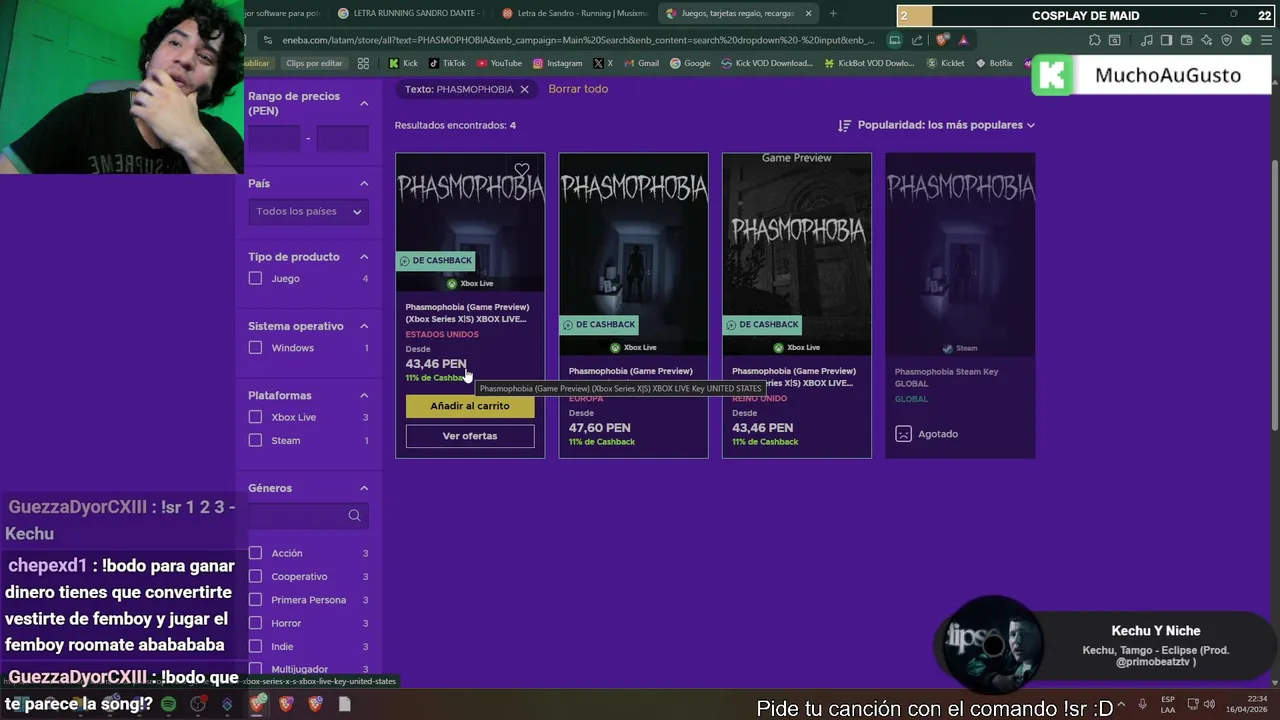Add first Phasmophobia card to wishlist heart
The width and height of the screenshot is (1280, 720).
[x=521, y=170]
